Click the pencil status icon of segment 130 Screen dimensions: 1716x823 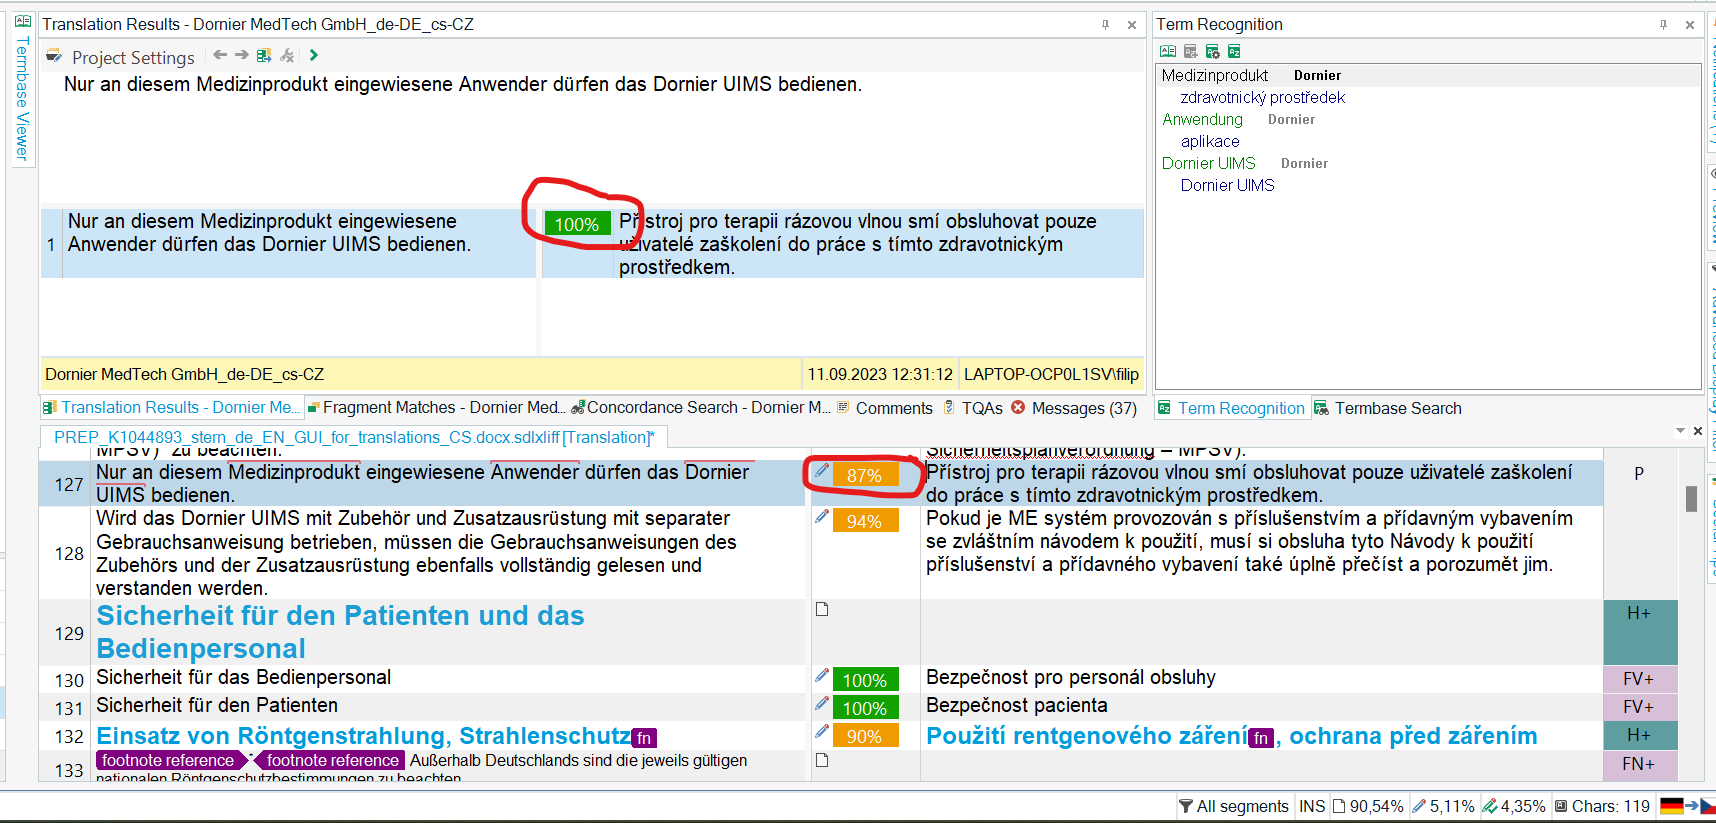click(822, 675)
